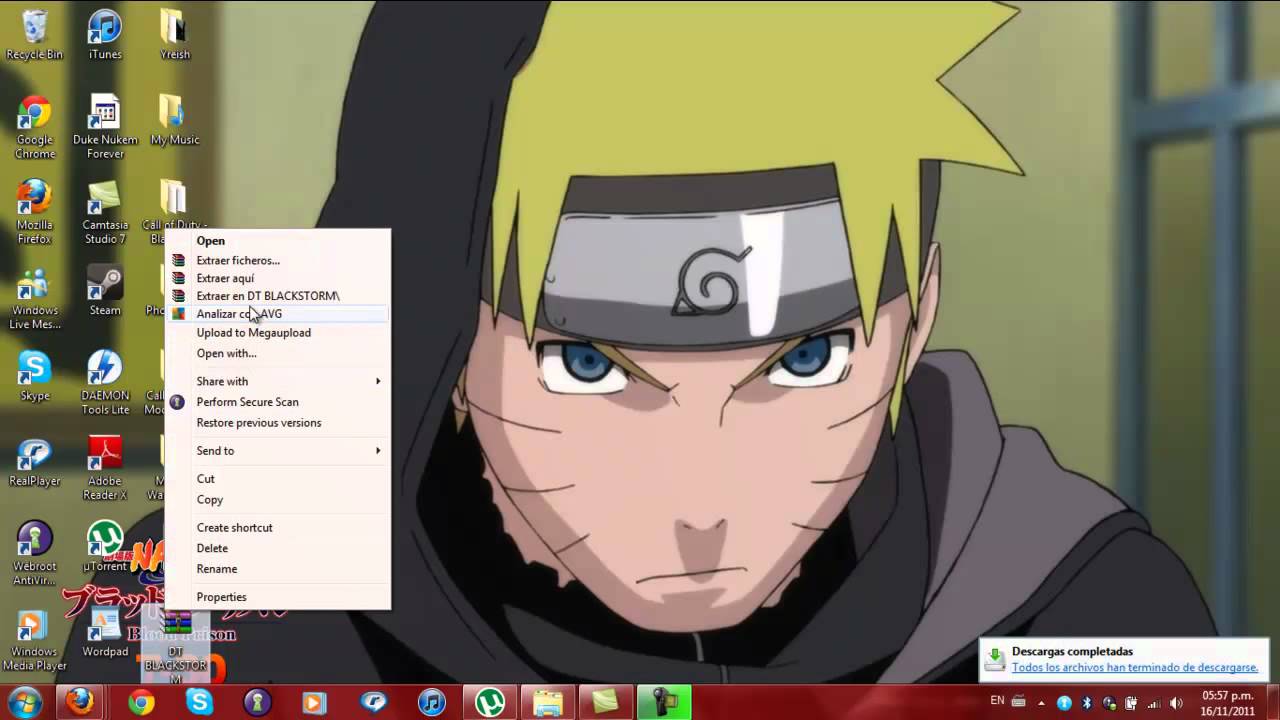
Task: Choose Analizar con AVG menu entry
Action: tap(278, 314)
